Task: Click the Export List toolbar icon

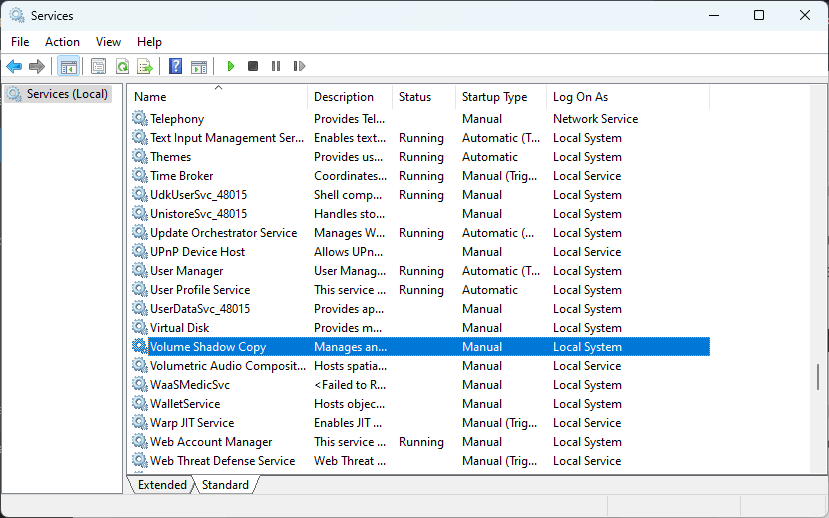Action: [145, 66]
